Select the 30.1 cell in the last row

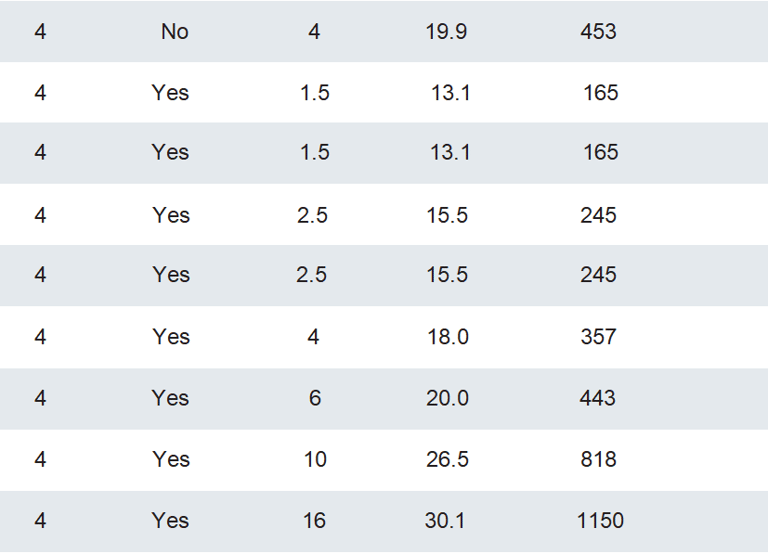click(445, 520)
